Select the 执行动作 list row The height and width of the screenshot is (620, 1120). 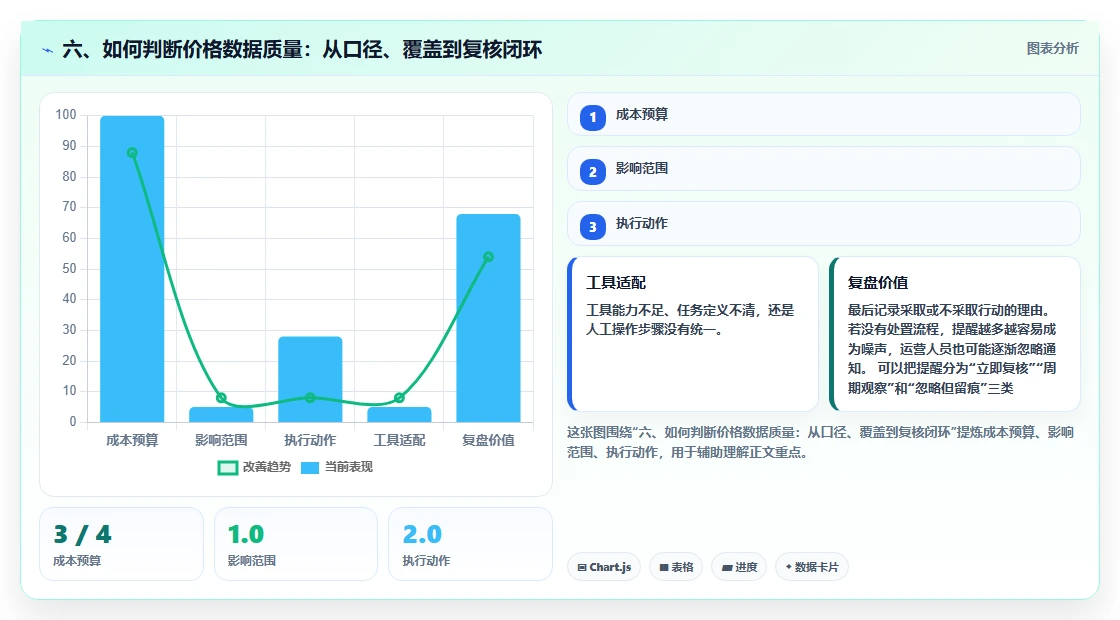pyautogui.click(x=824, y=224)
